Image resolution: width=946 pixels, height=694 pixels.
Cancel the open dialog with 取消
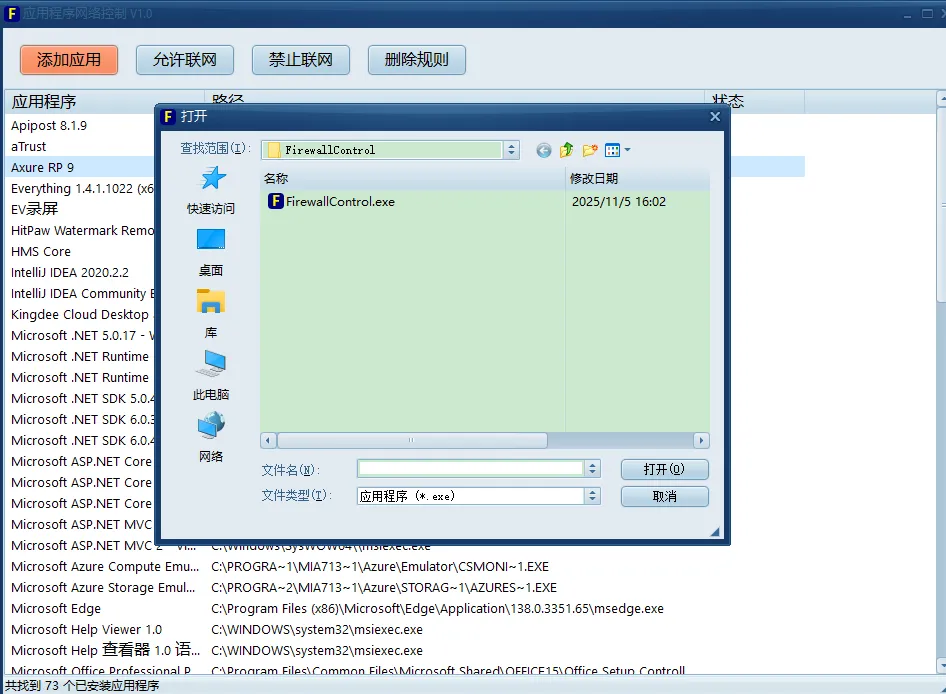664,496
